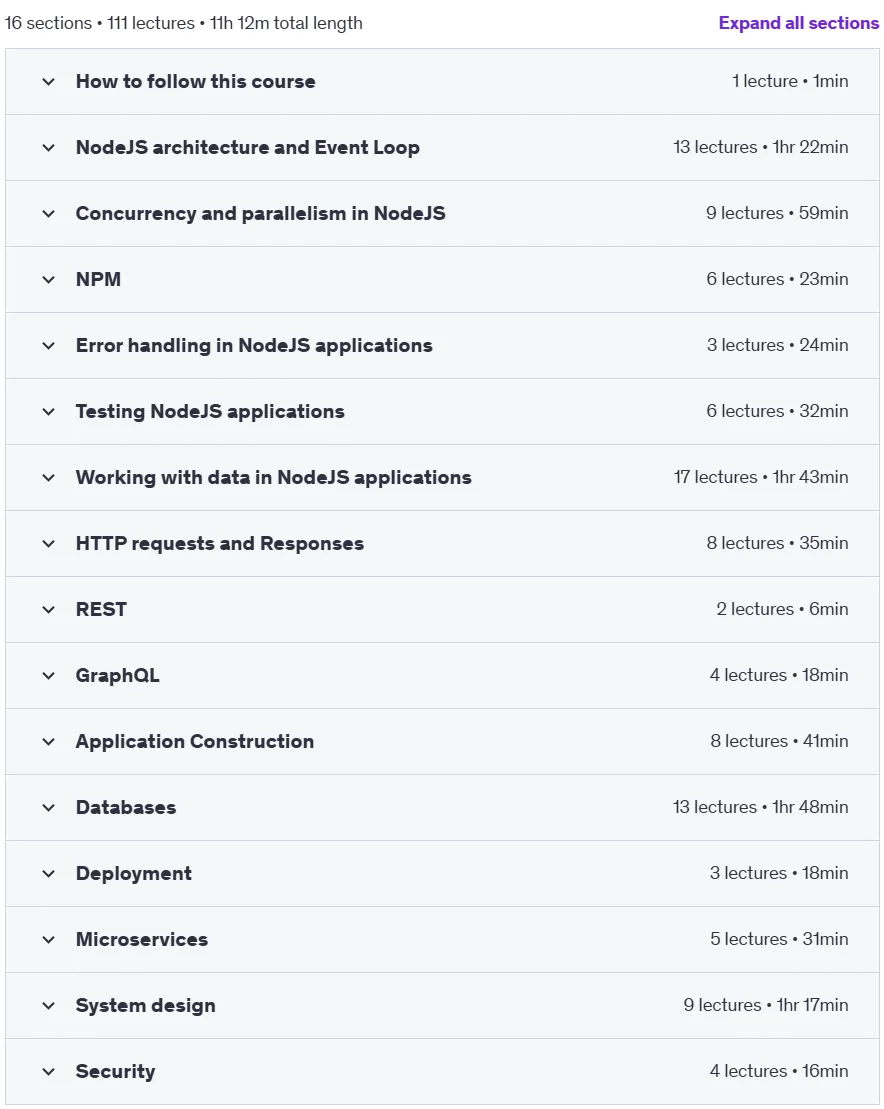Click the 13 lectures 1hr 48min label
Viewport: 884px width, 1109px height.
click(760, 807)
